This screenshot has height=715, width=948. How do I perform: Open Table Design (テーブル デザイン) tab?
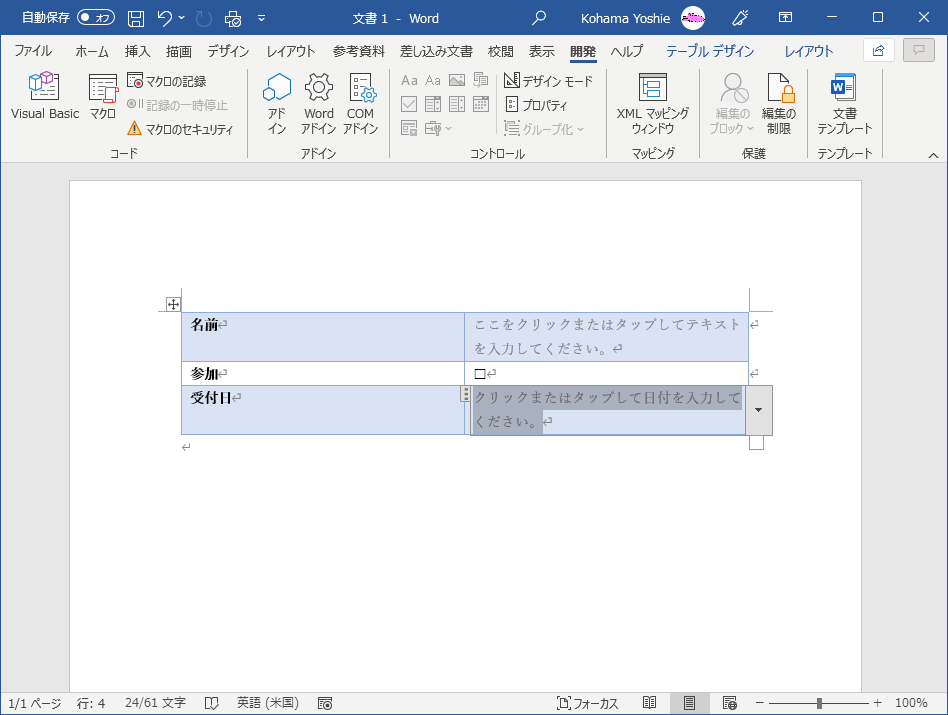710,51
